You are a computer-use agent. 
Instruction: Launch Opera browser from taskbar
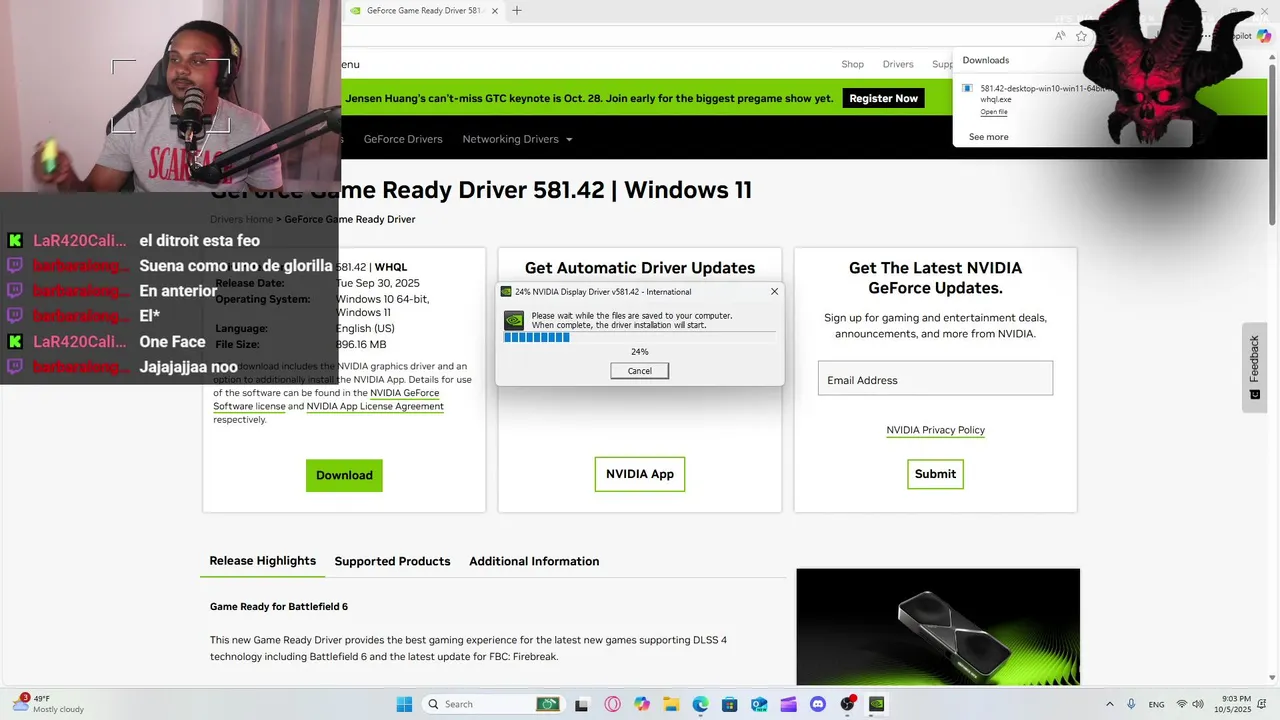click(x=611, y=704)
